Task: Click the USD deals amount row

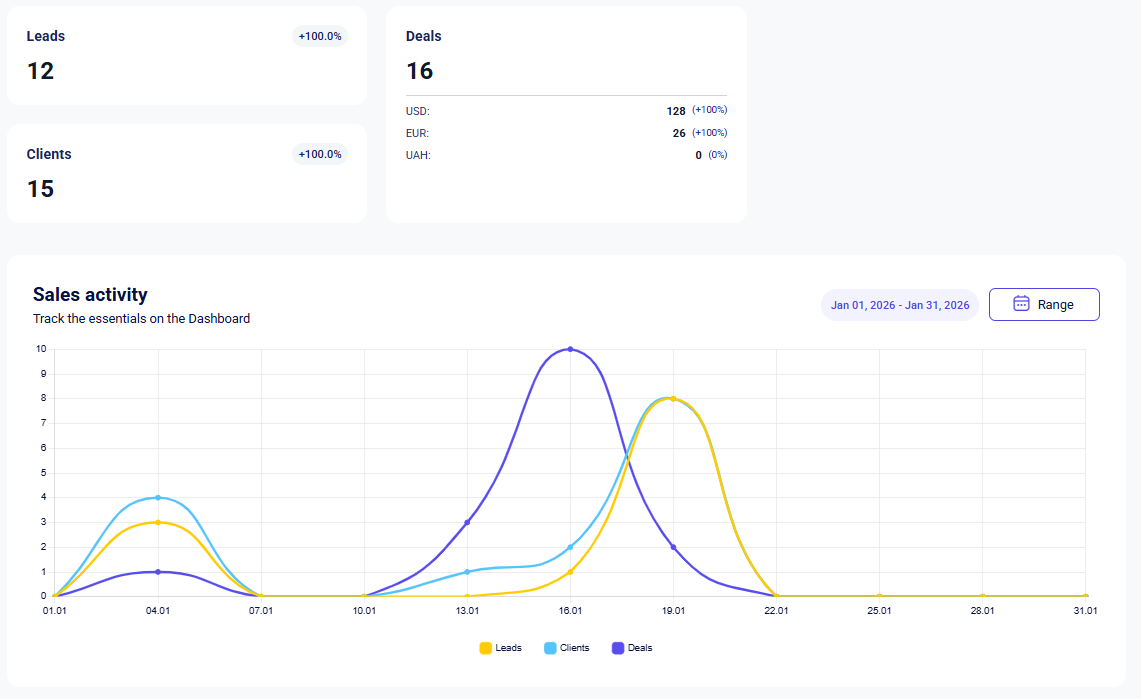Action: [565, 111]
